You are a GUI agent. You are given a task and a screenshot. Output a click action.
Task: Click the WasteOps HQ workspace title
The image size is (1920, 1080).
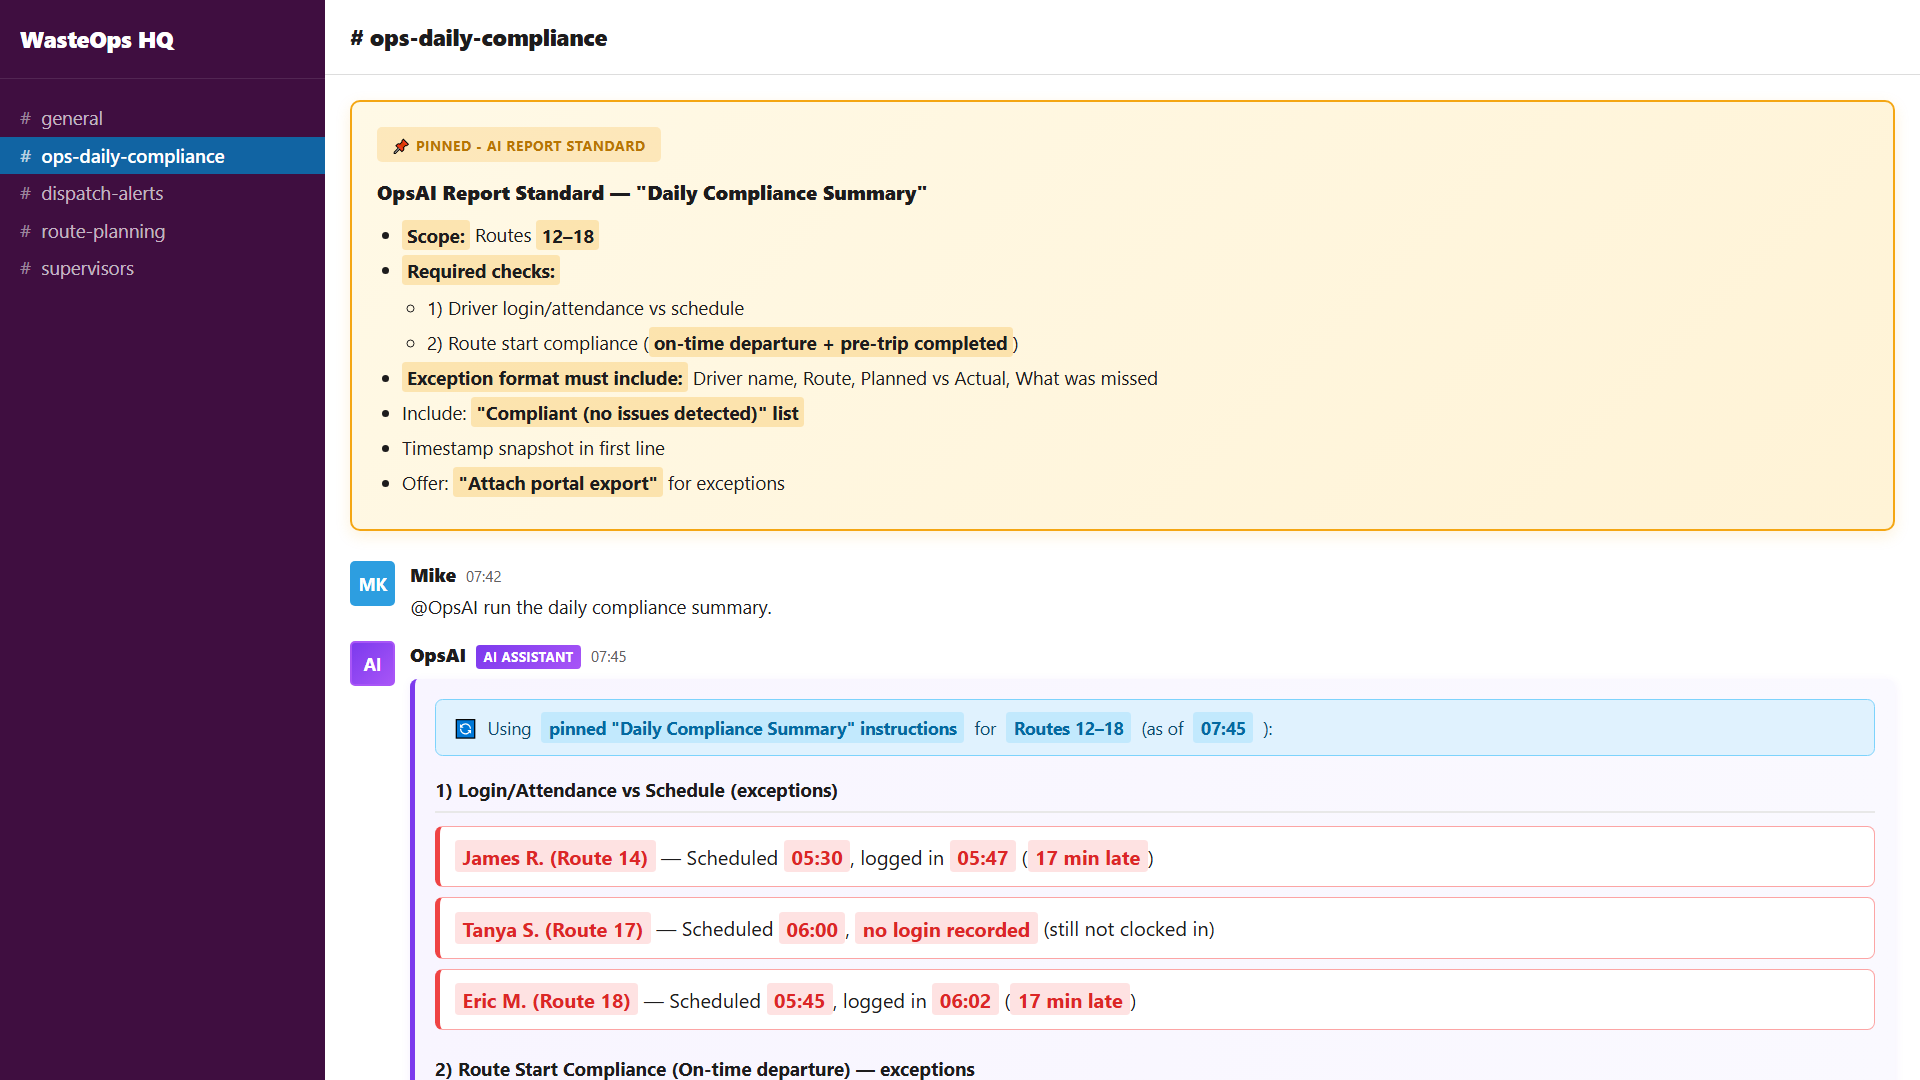click(95, 41)
